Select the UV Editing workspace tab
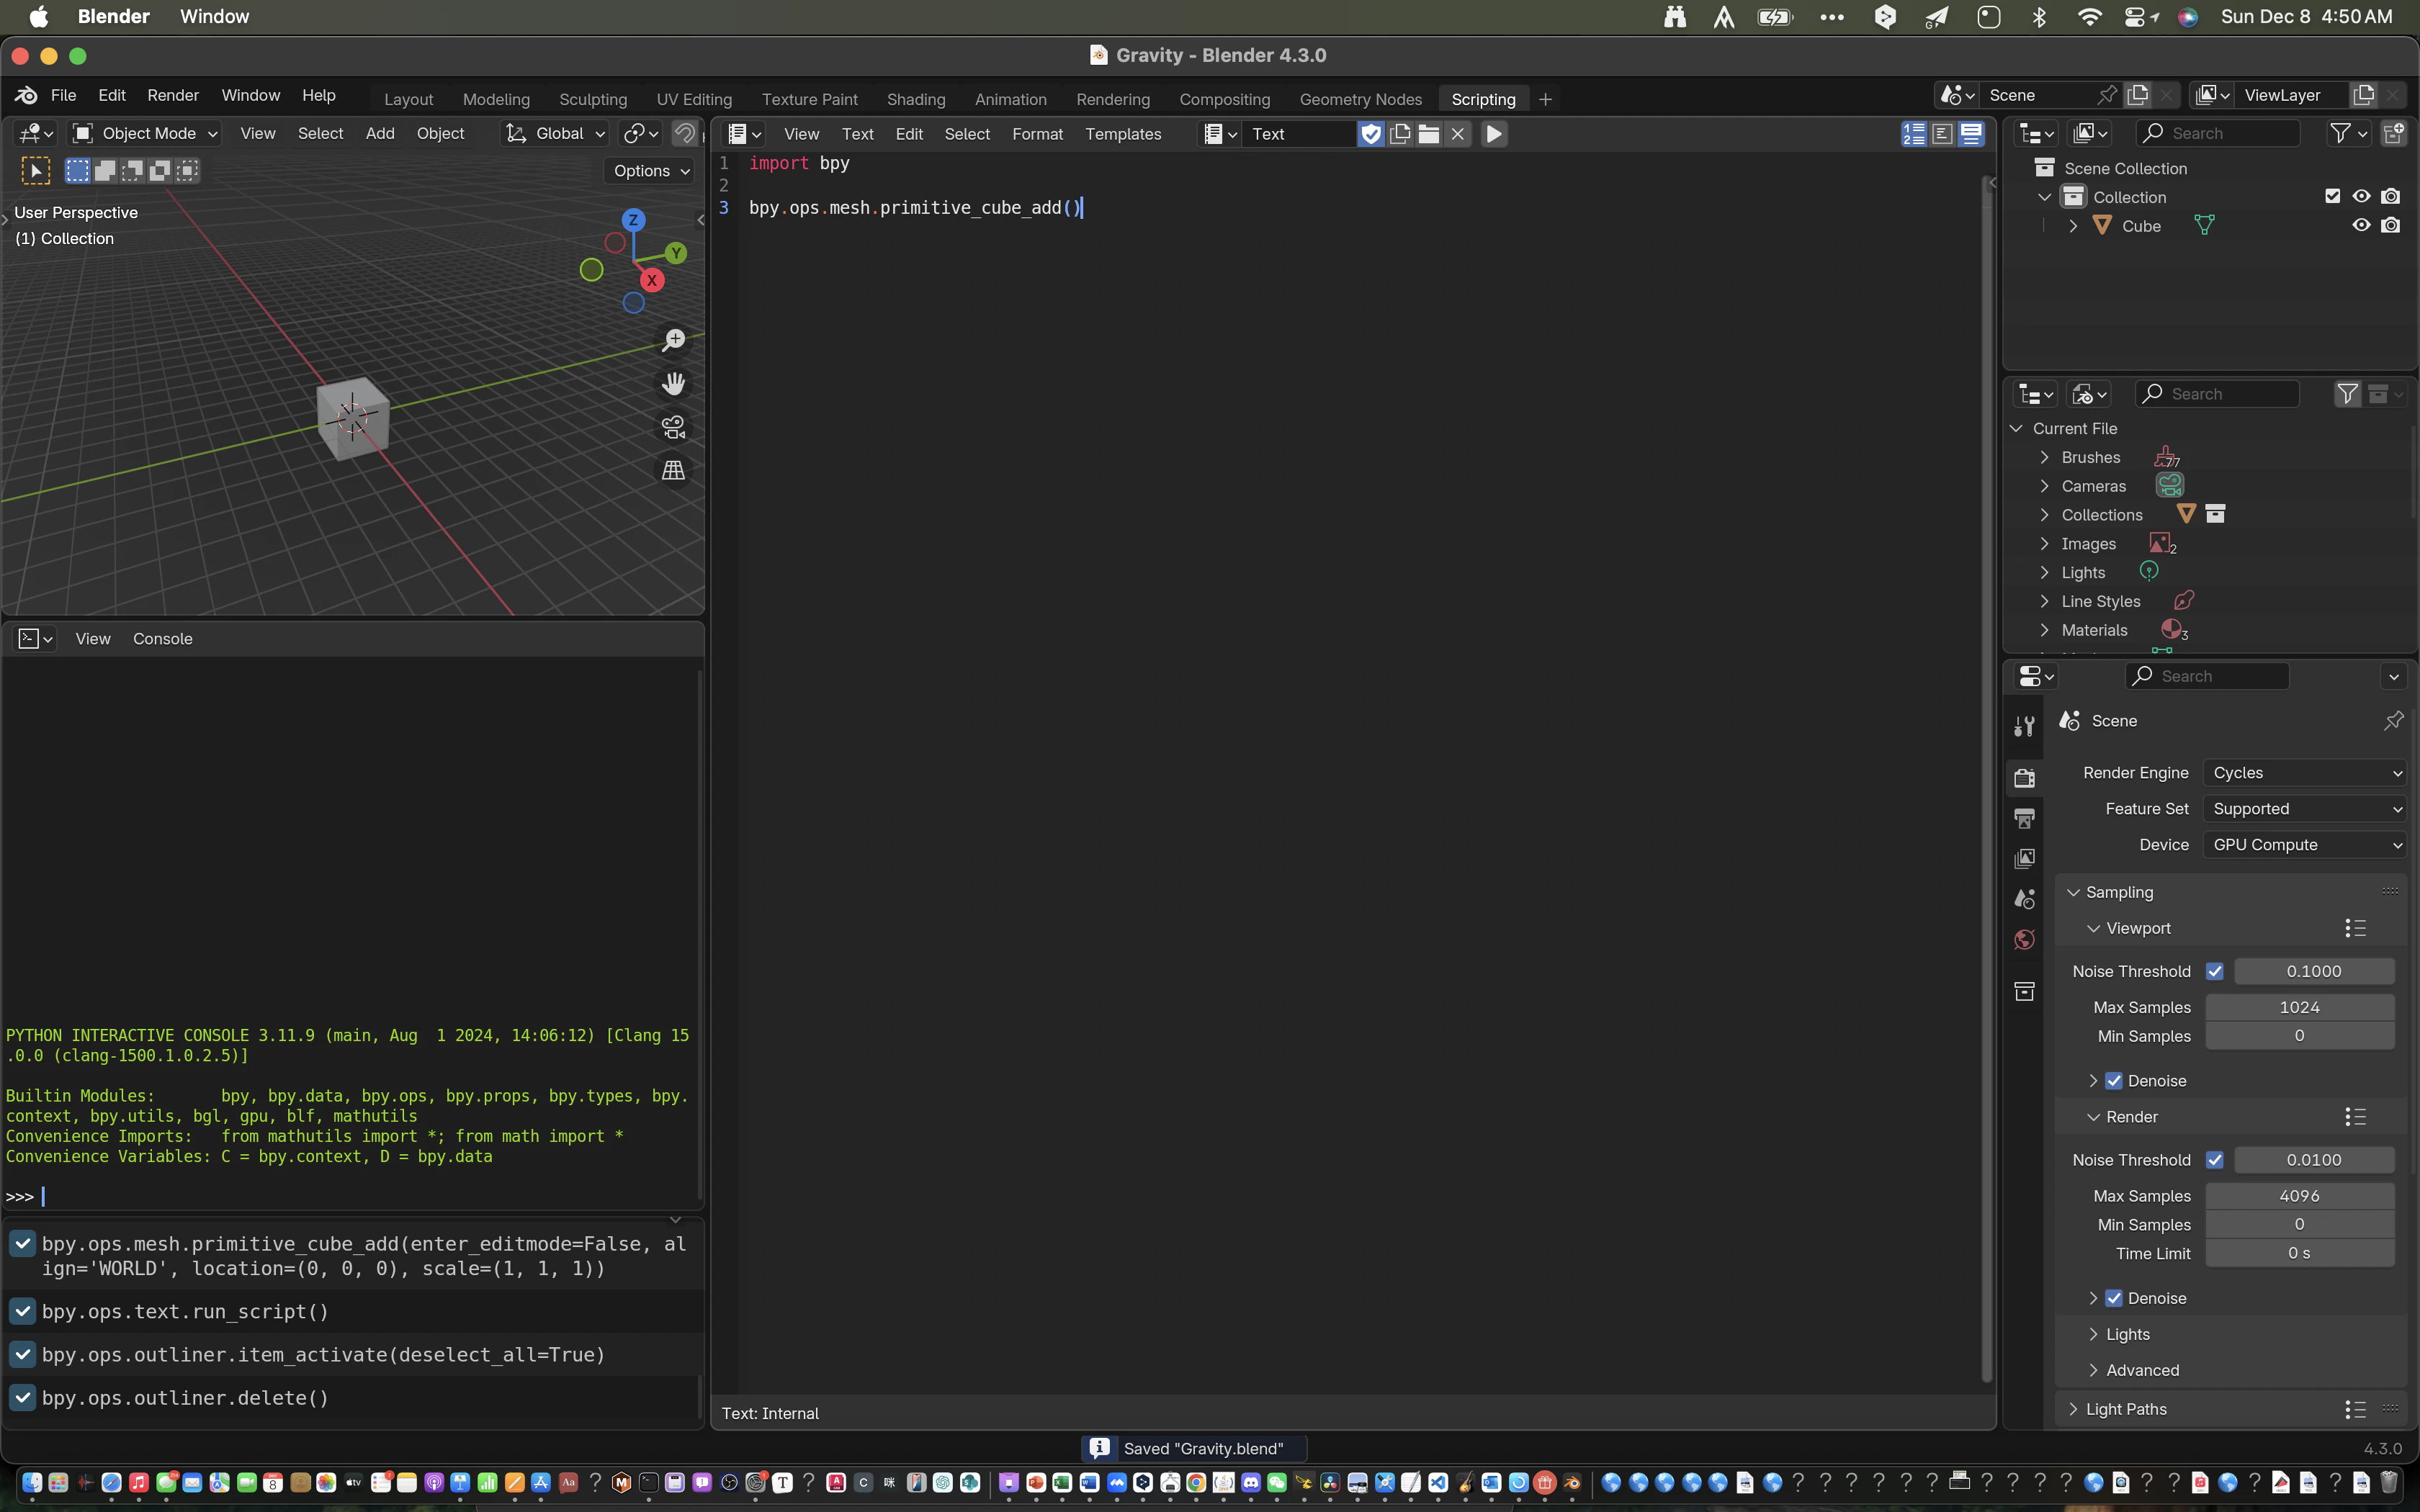The image size is (2420, 1512). coord(694,97)
